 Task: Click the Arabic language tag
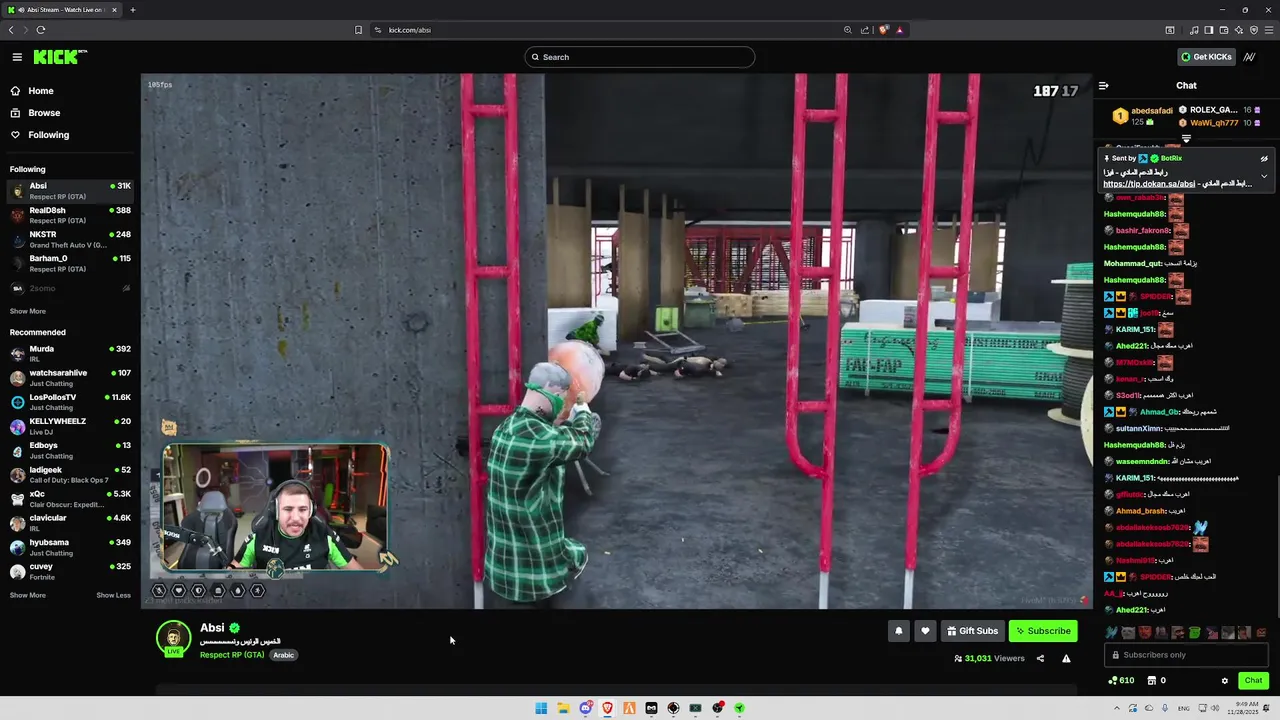[x=284, y=655]
